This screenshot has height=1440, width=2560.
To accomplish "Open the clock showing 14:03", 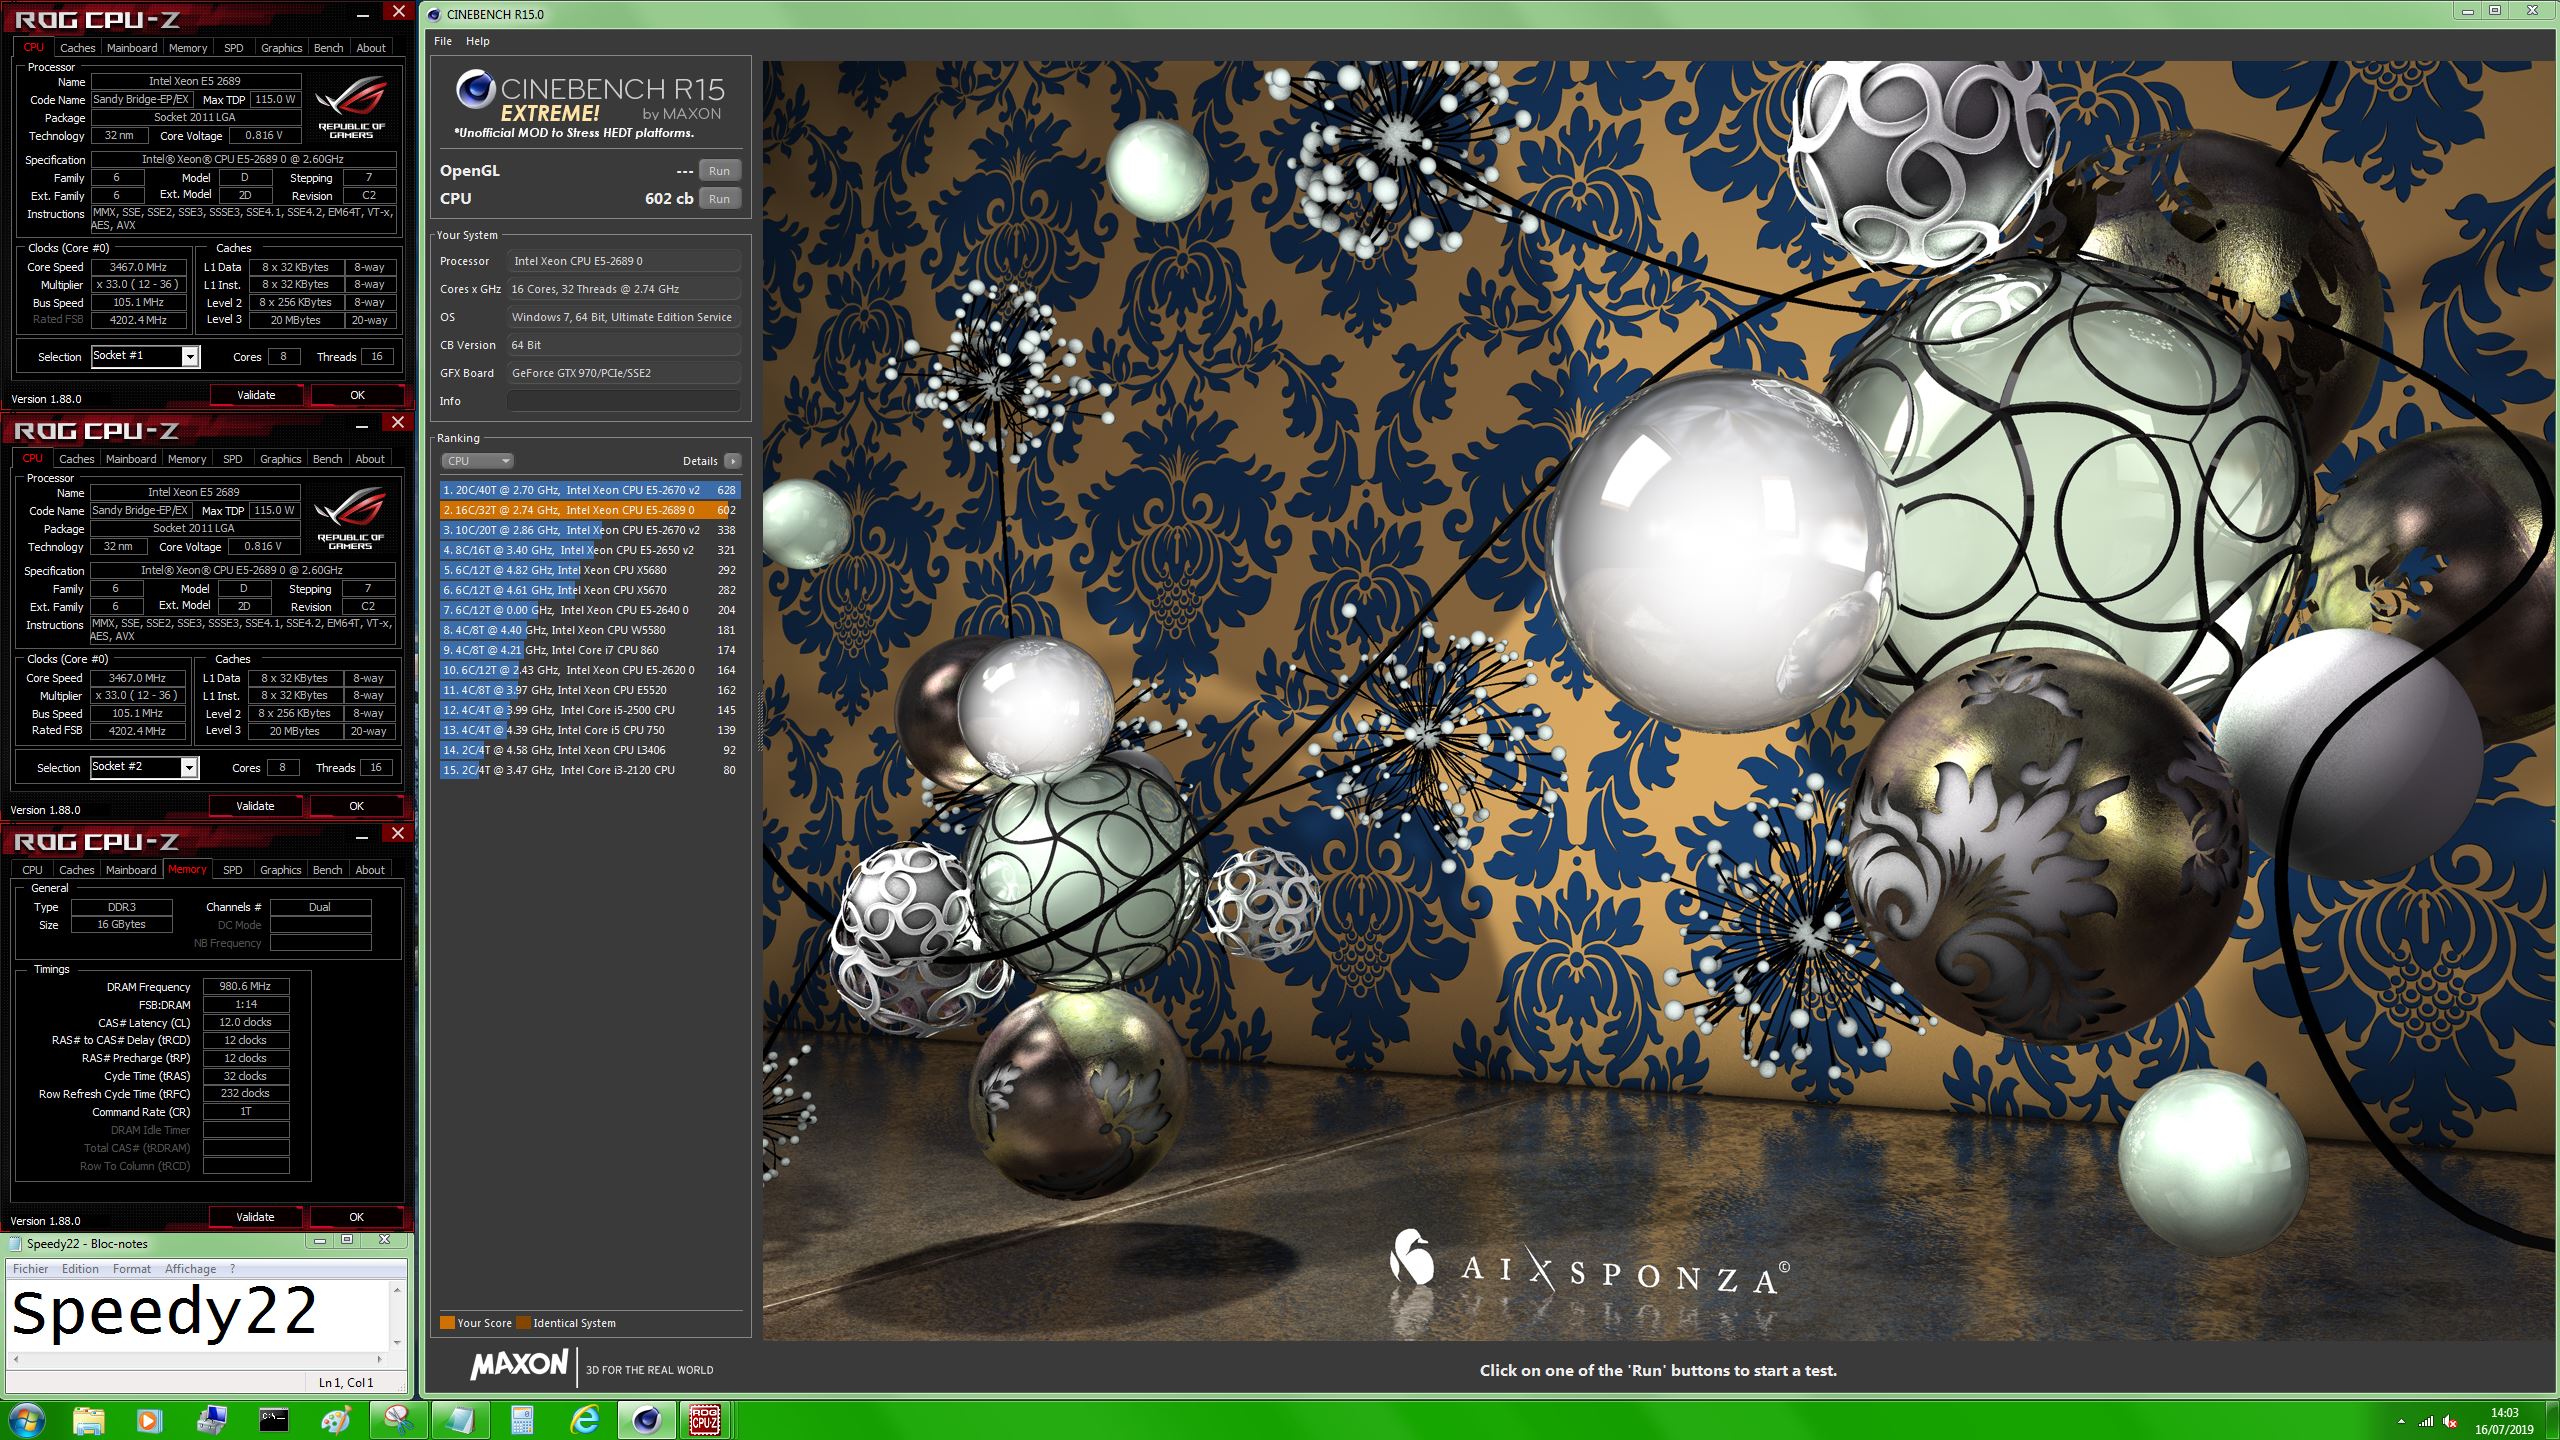I will 2504,1421.
